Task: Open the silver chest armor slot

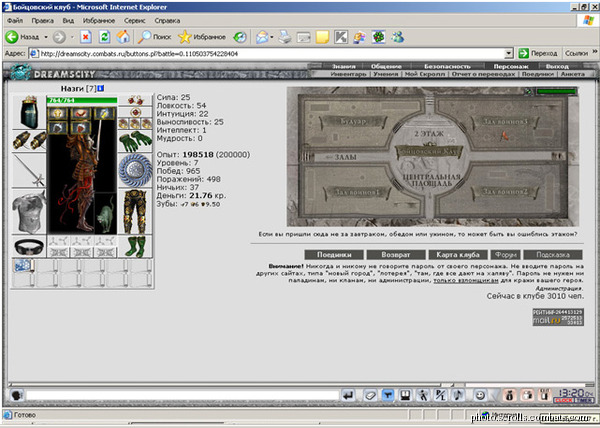Action: pos(29,212)
